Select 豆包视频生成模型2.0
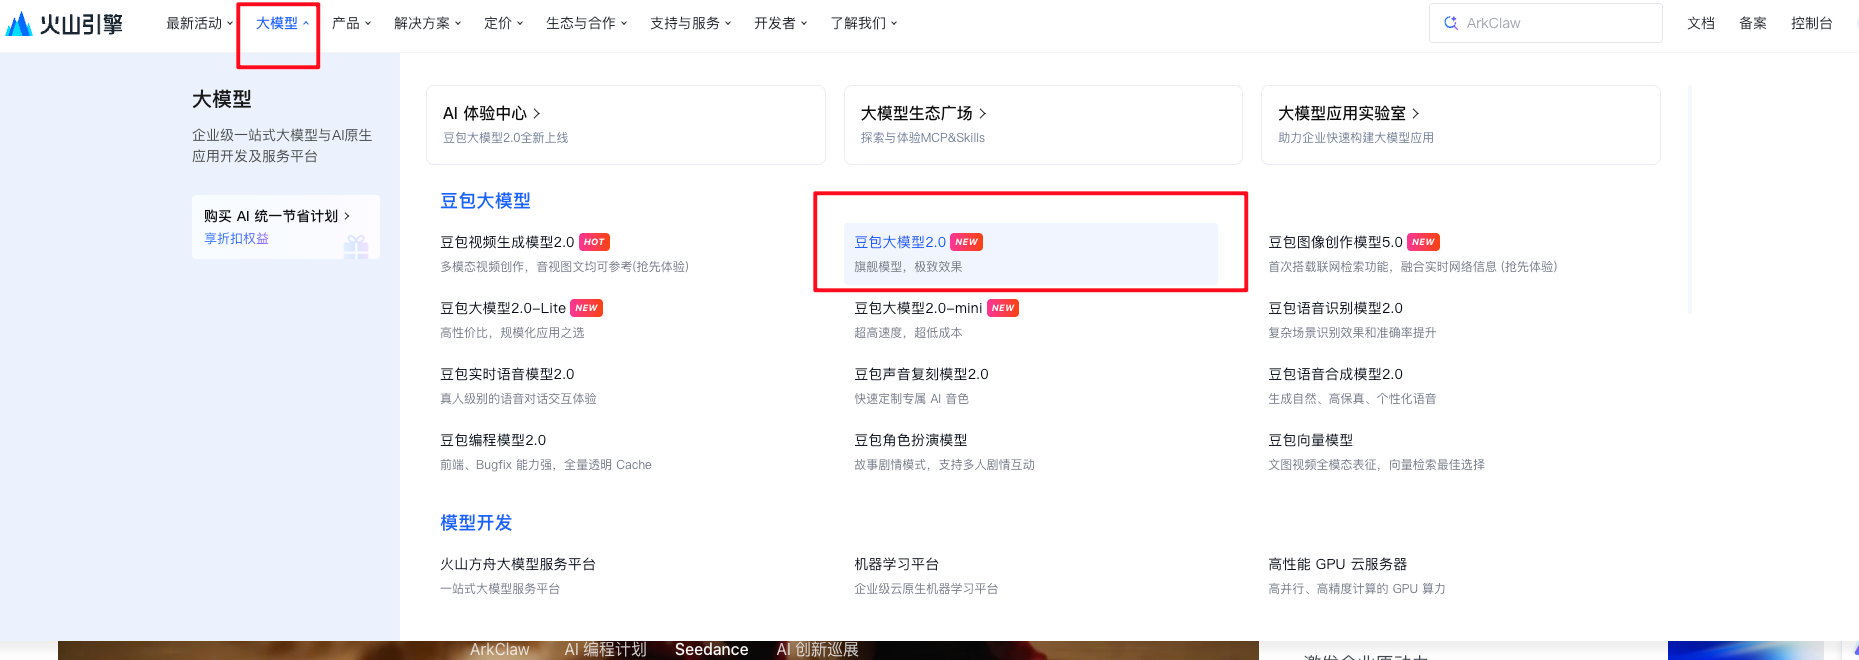This screenshot has height=660, width=1859. click(507, 242)
